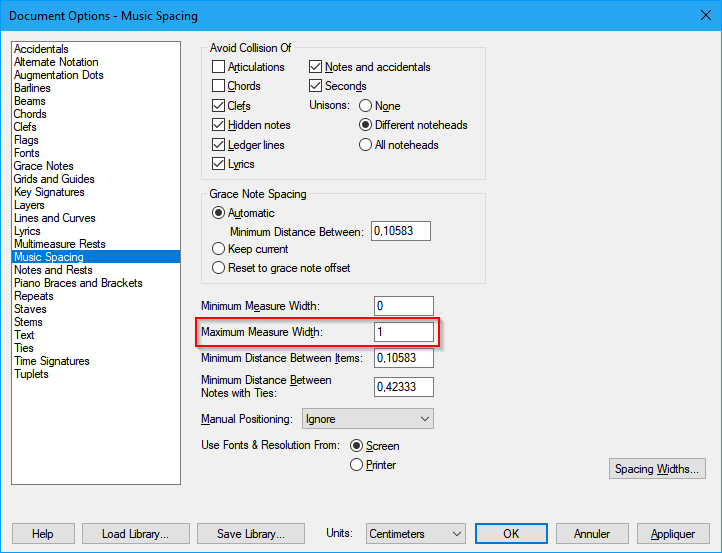
Task: Confirm settings with the OK button
Action: [x=511, y=534]
